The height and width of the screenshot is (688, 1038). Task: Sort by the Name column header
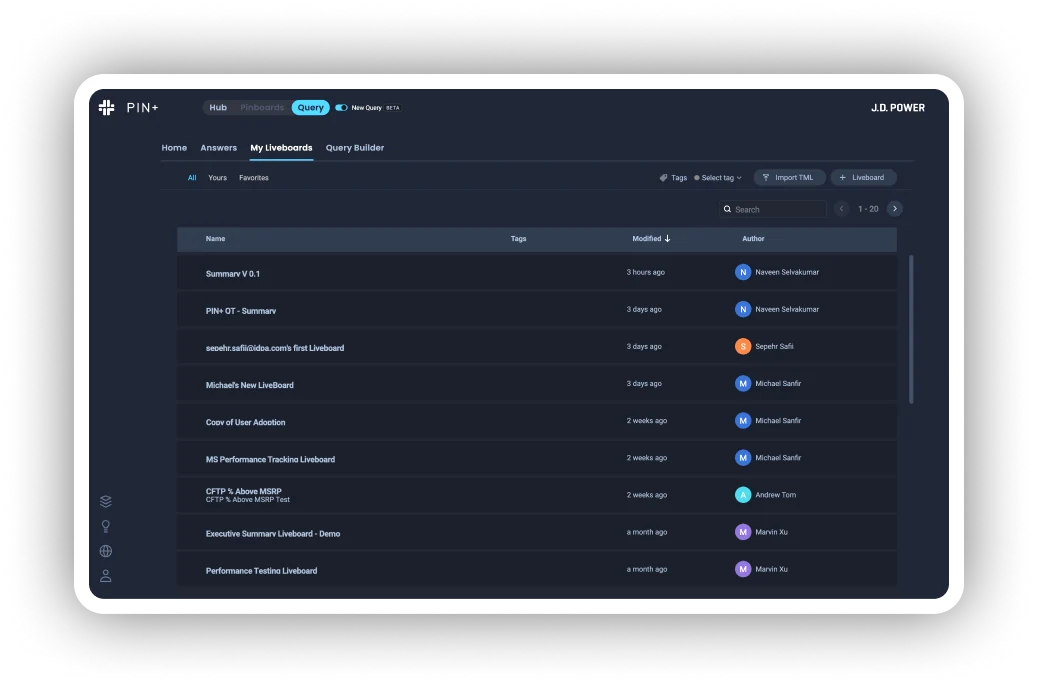point(215,238)
